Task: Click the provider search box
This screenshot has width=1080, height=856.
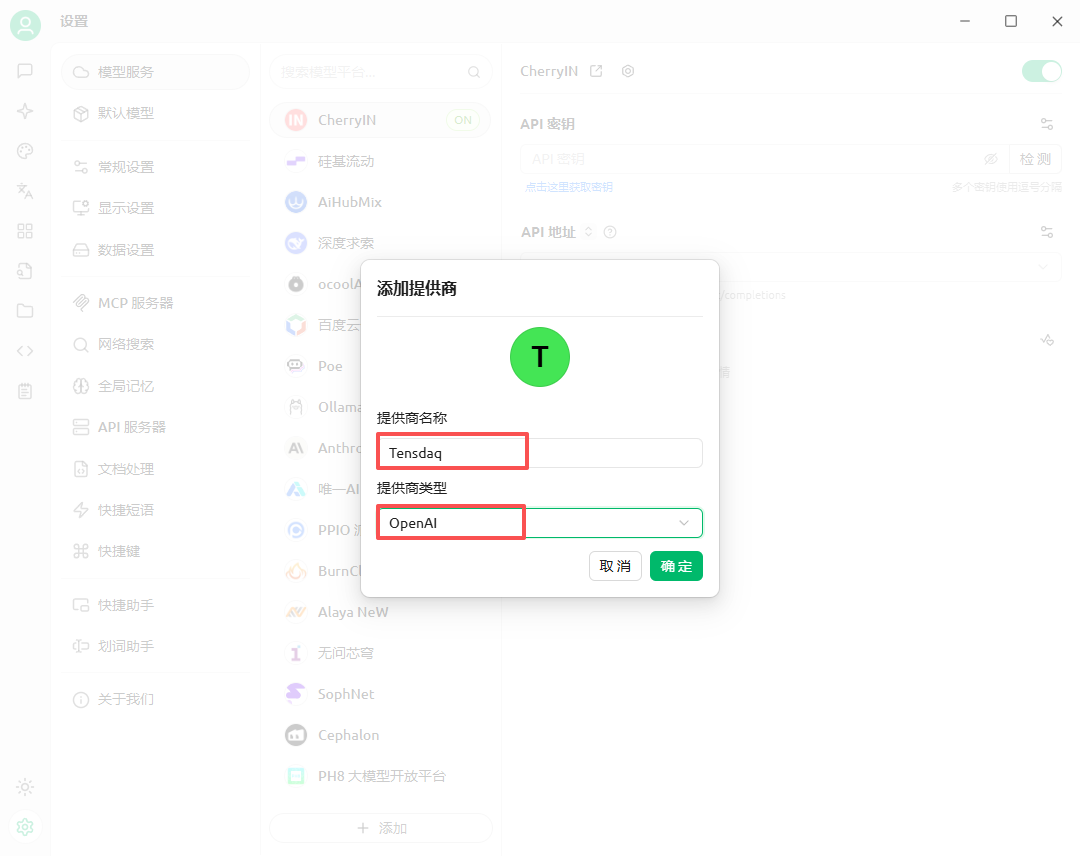Action: click(381, 72)
